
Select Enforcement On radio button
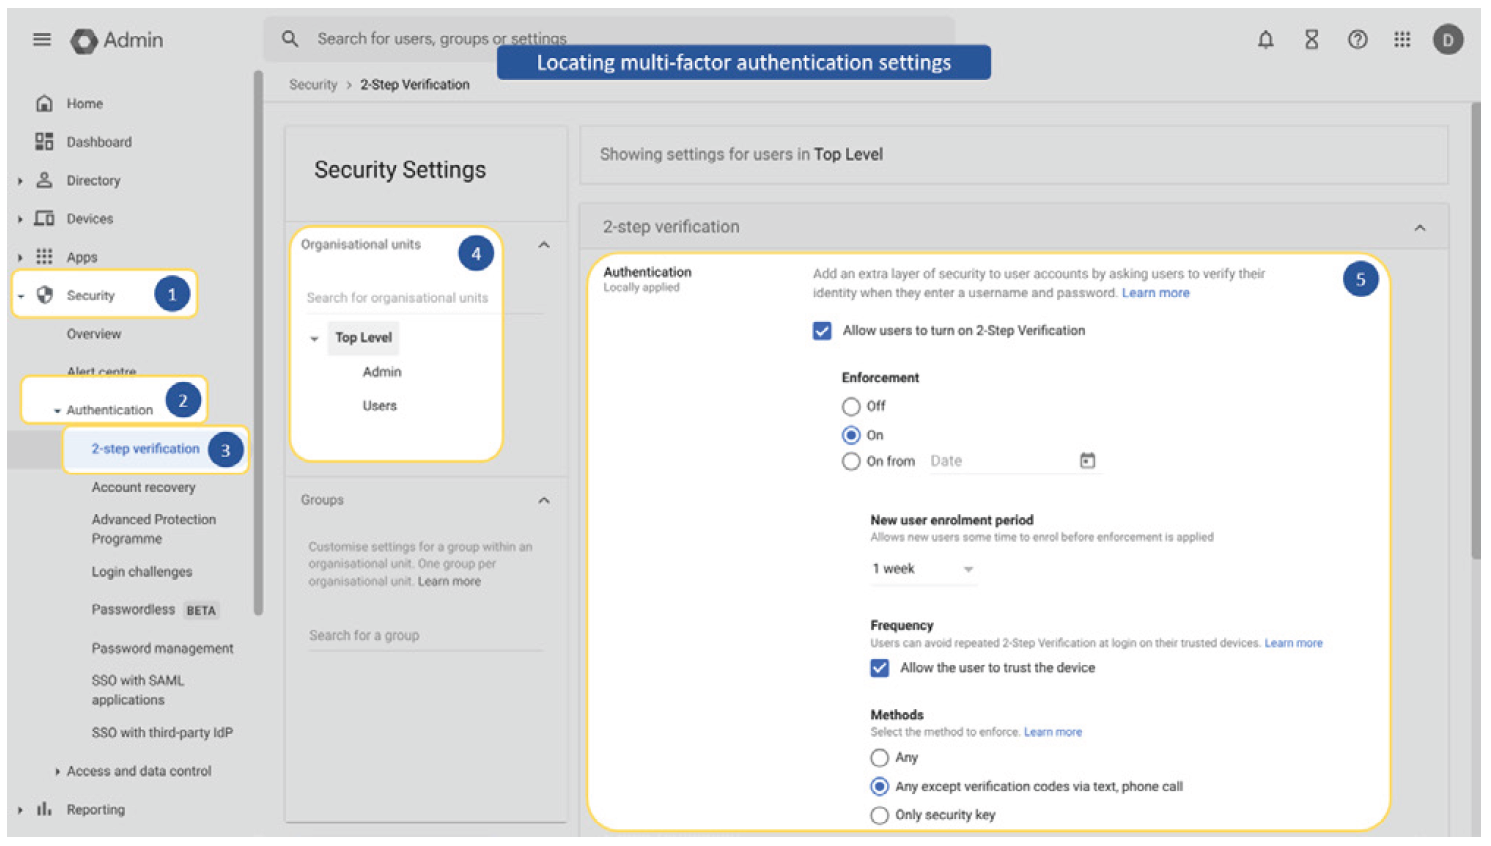tap(851, 435)
